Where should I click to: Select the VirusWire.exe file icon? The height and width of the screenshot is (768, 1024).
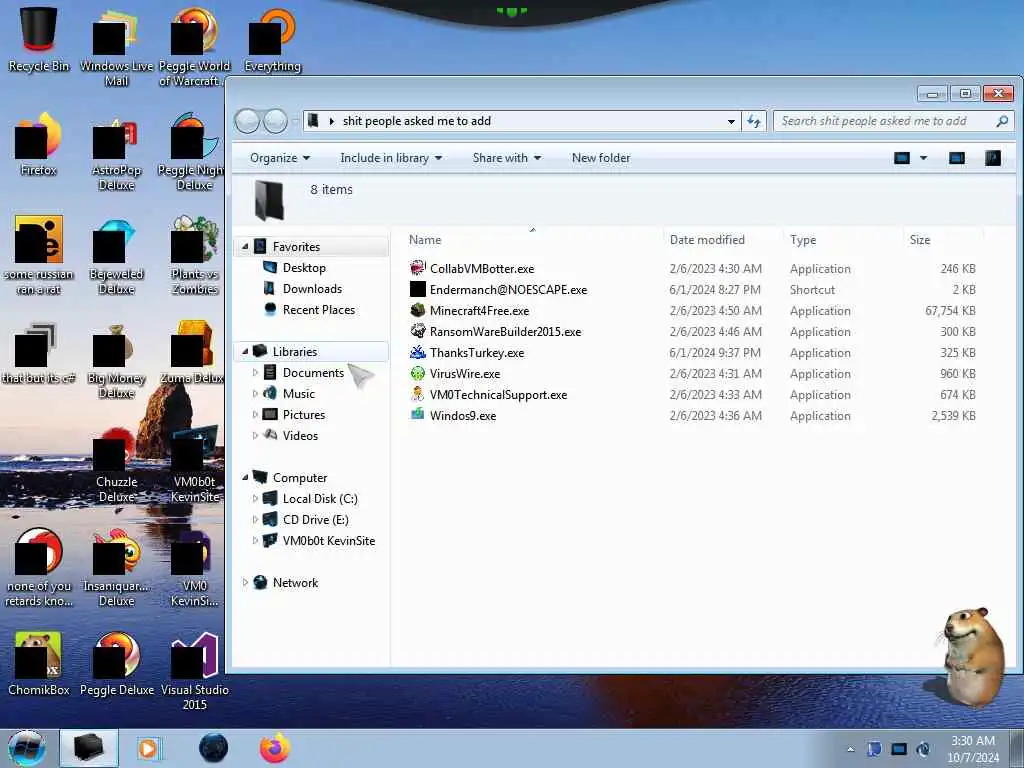point(417,373)
